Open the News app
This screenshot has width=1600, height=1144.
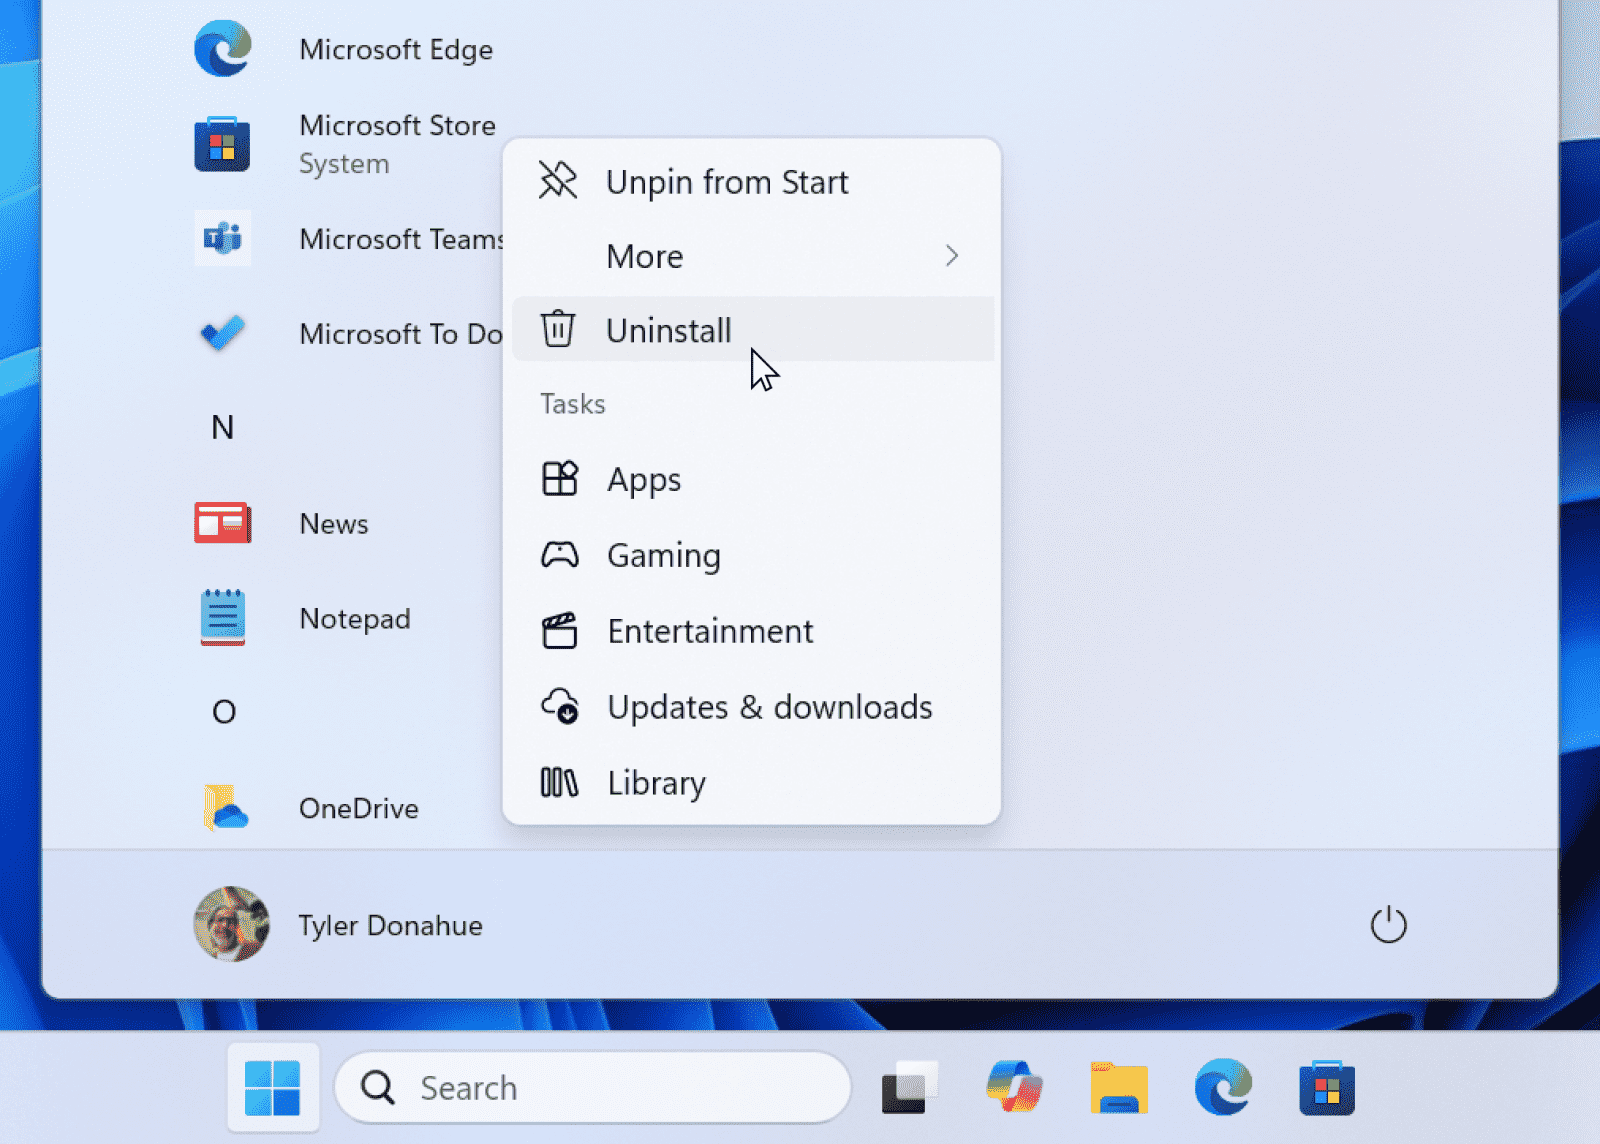333,523
